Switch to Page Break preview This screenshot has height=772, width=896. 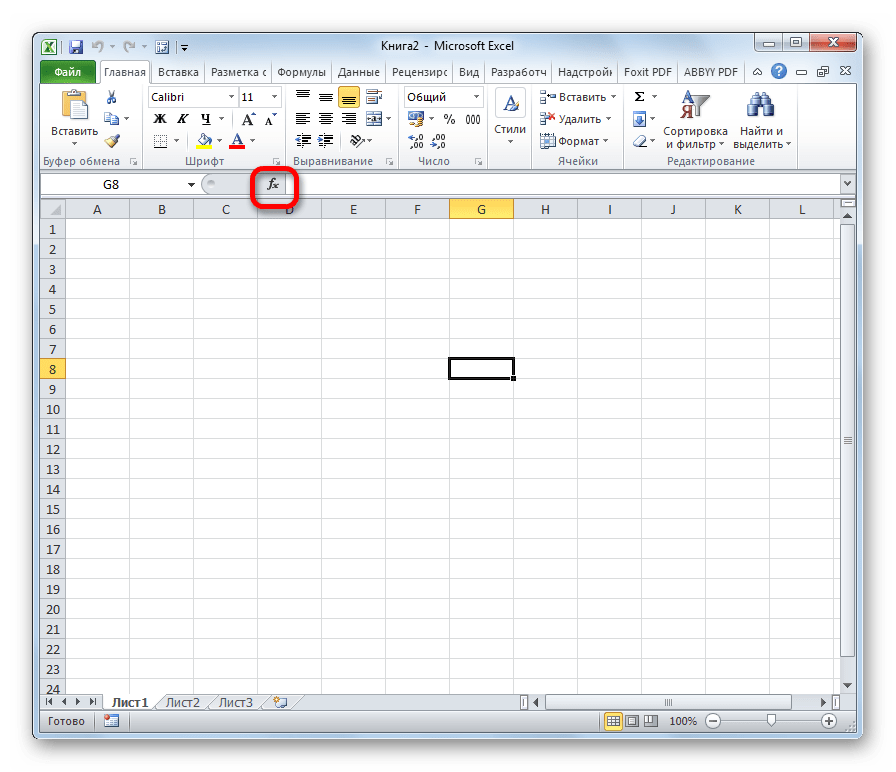tap(651, 721)
